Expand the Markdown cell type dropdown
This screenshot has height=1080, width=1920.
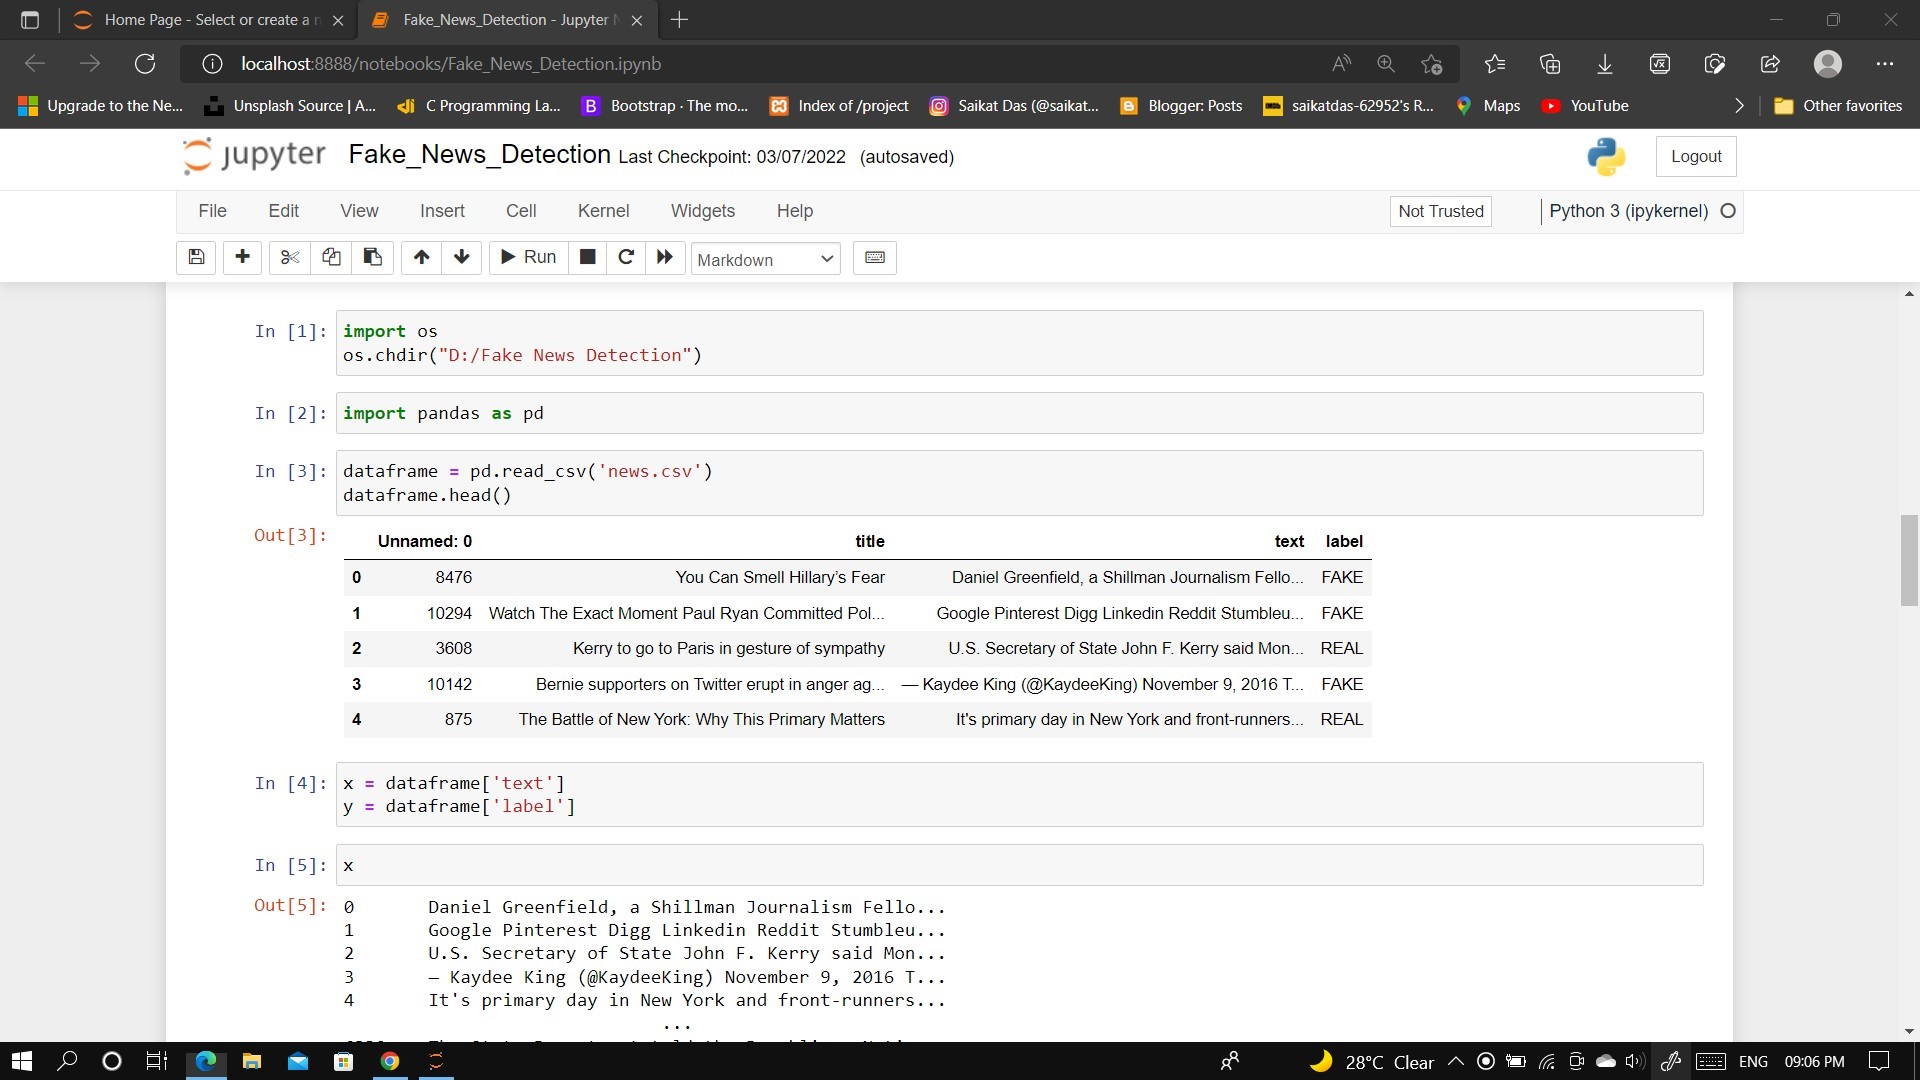click(x=765, y=259)
